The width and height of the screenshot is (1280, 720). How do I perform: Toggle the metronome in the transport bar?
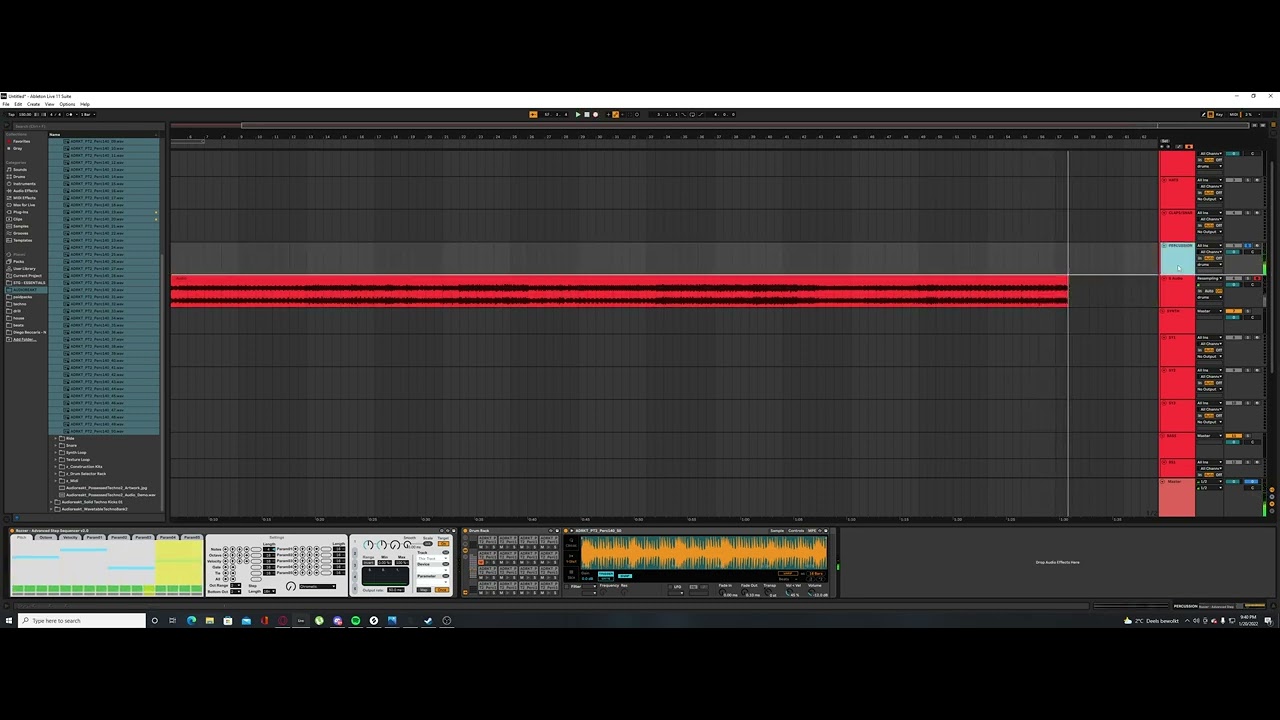(x=69, y=115)
